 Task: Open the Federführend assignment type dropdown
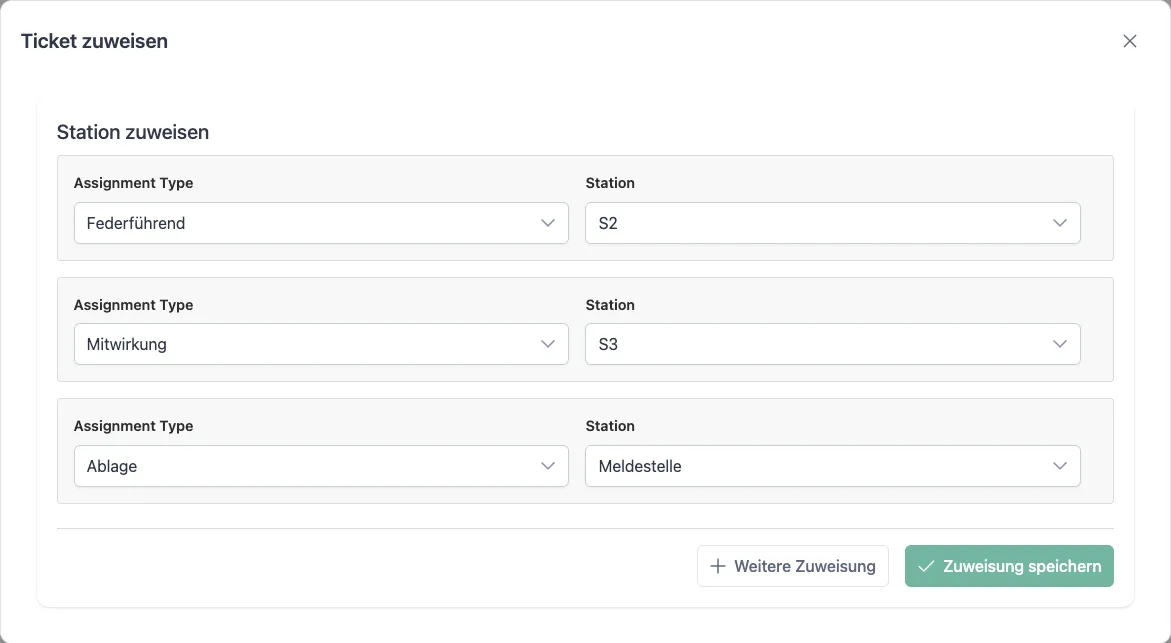pyautogui.click(x=300, y=223)
